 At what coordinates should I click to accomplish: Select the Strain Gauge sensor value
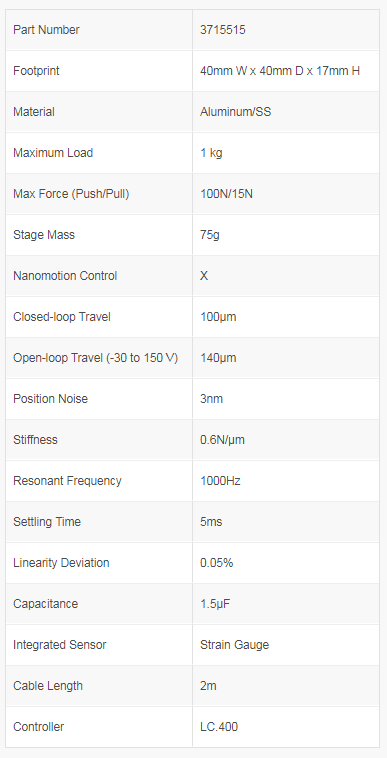click(235, 645)
